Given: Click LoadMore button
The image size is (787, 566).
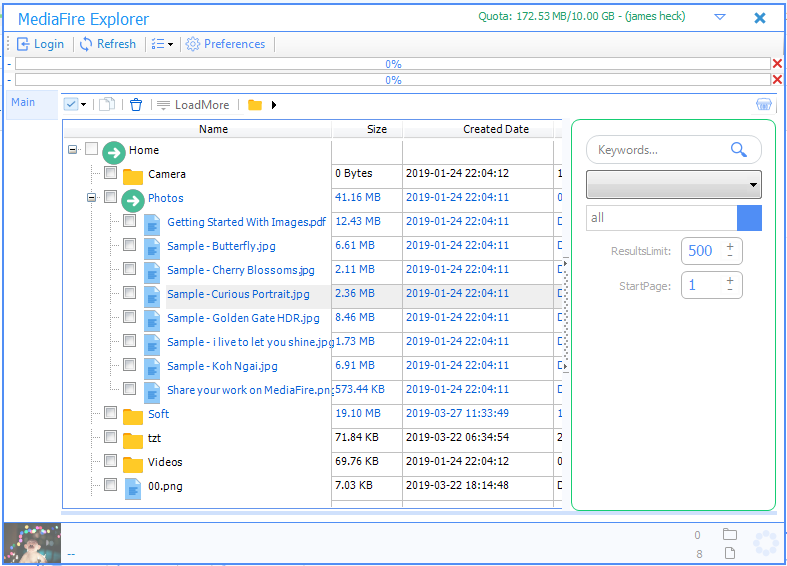Looking at the screenshot, I should 193,105.
